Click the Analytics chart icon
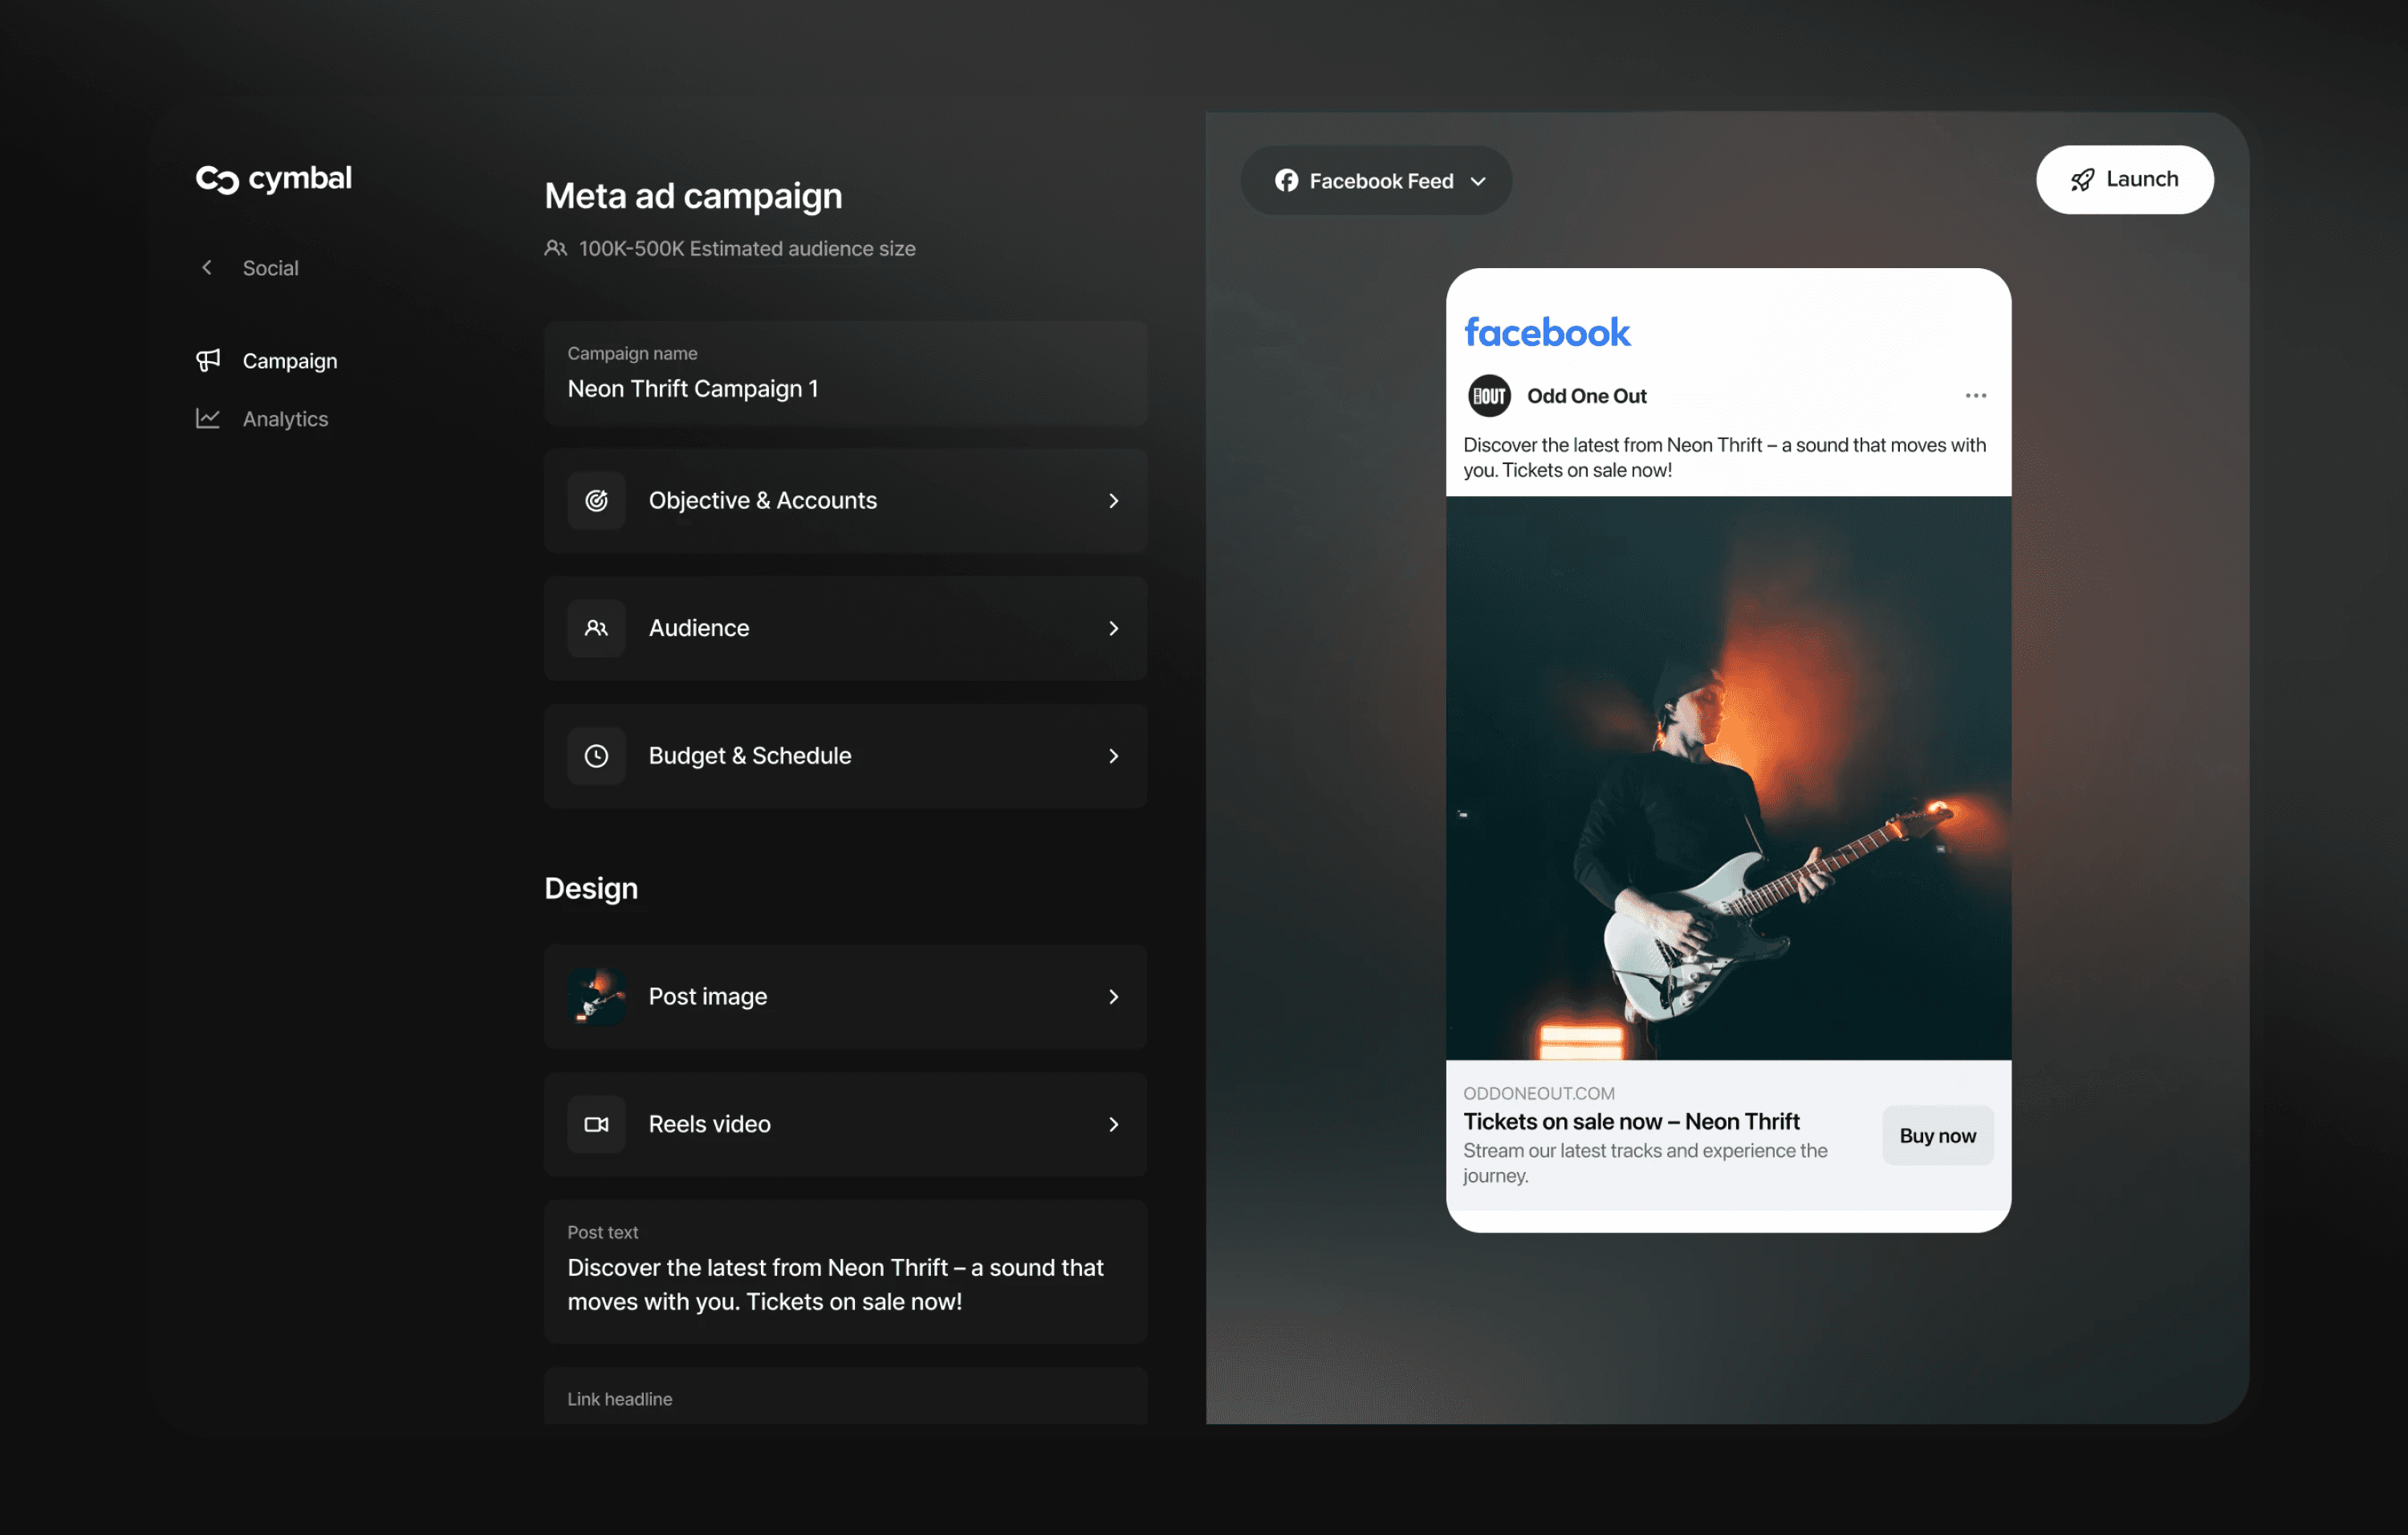This screenshot has height=1535, width=2408. tap(208, 418)
